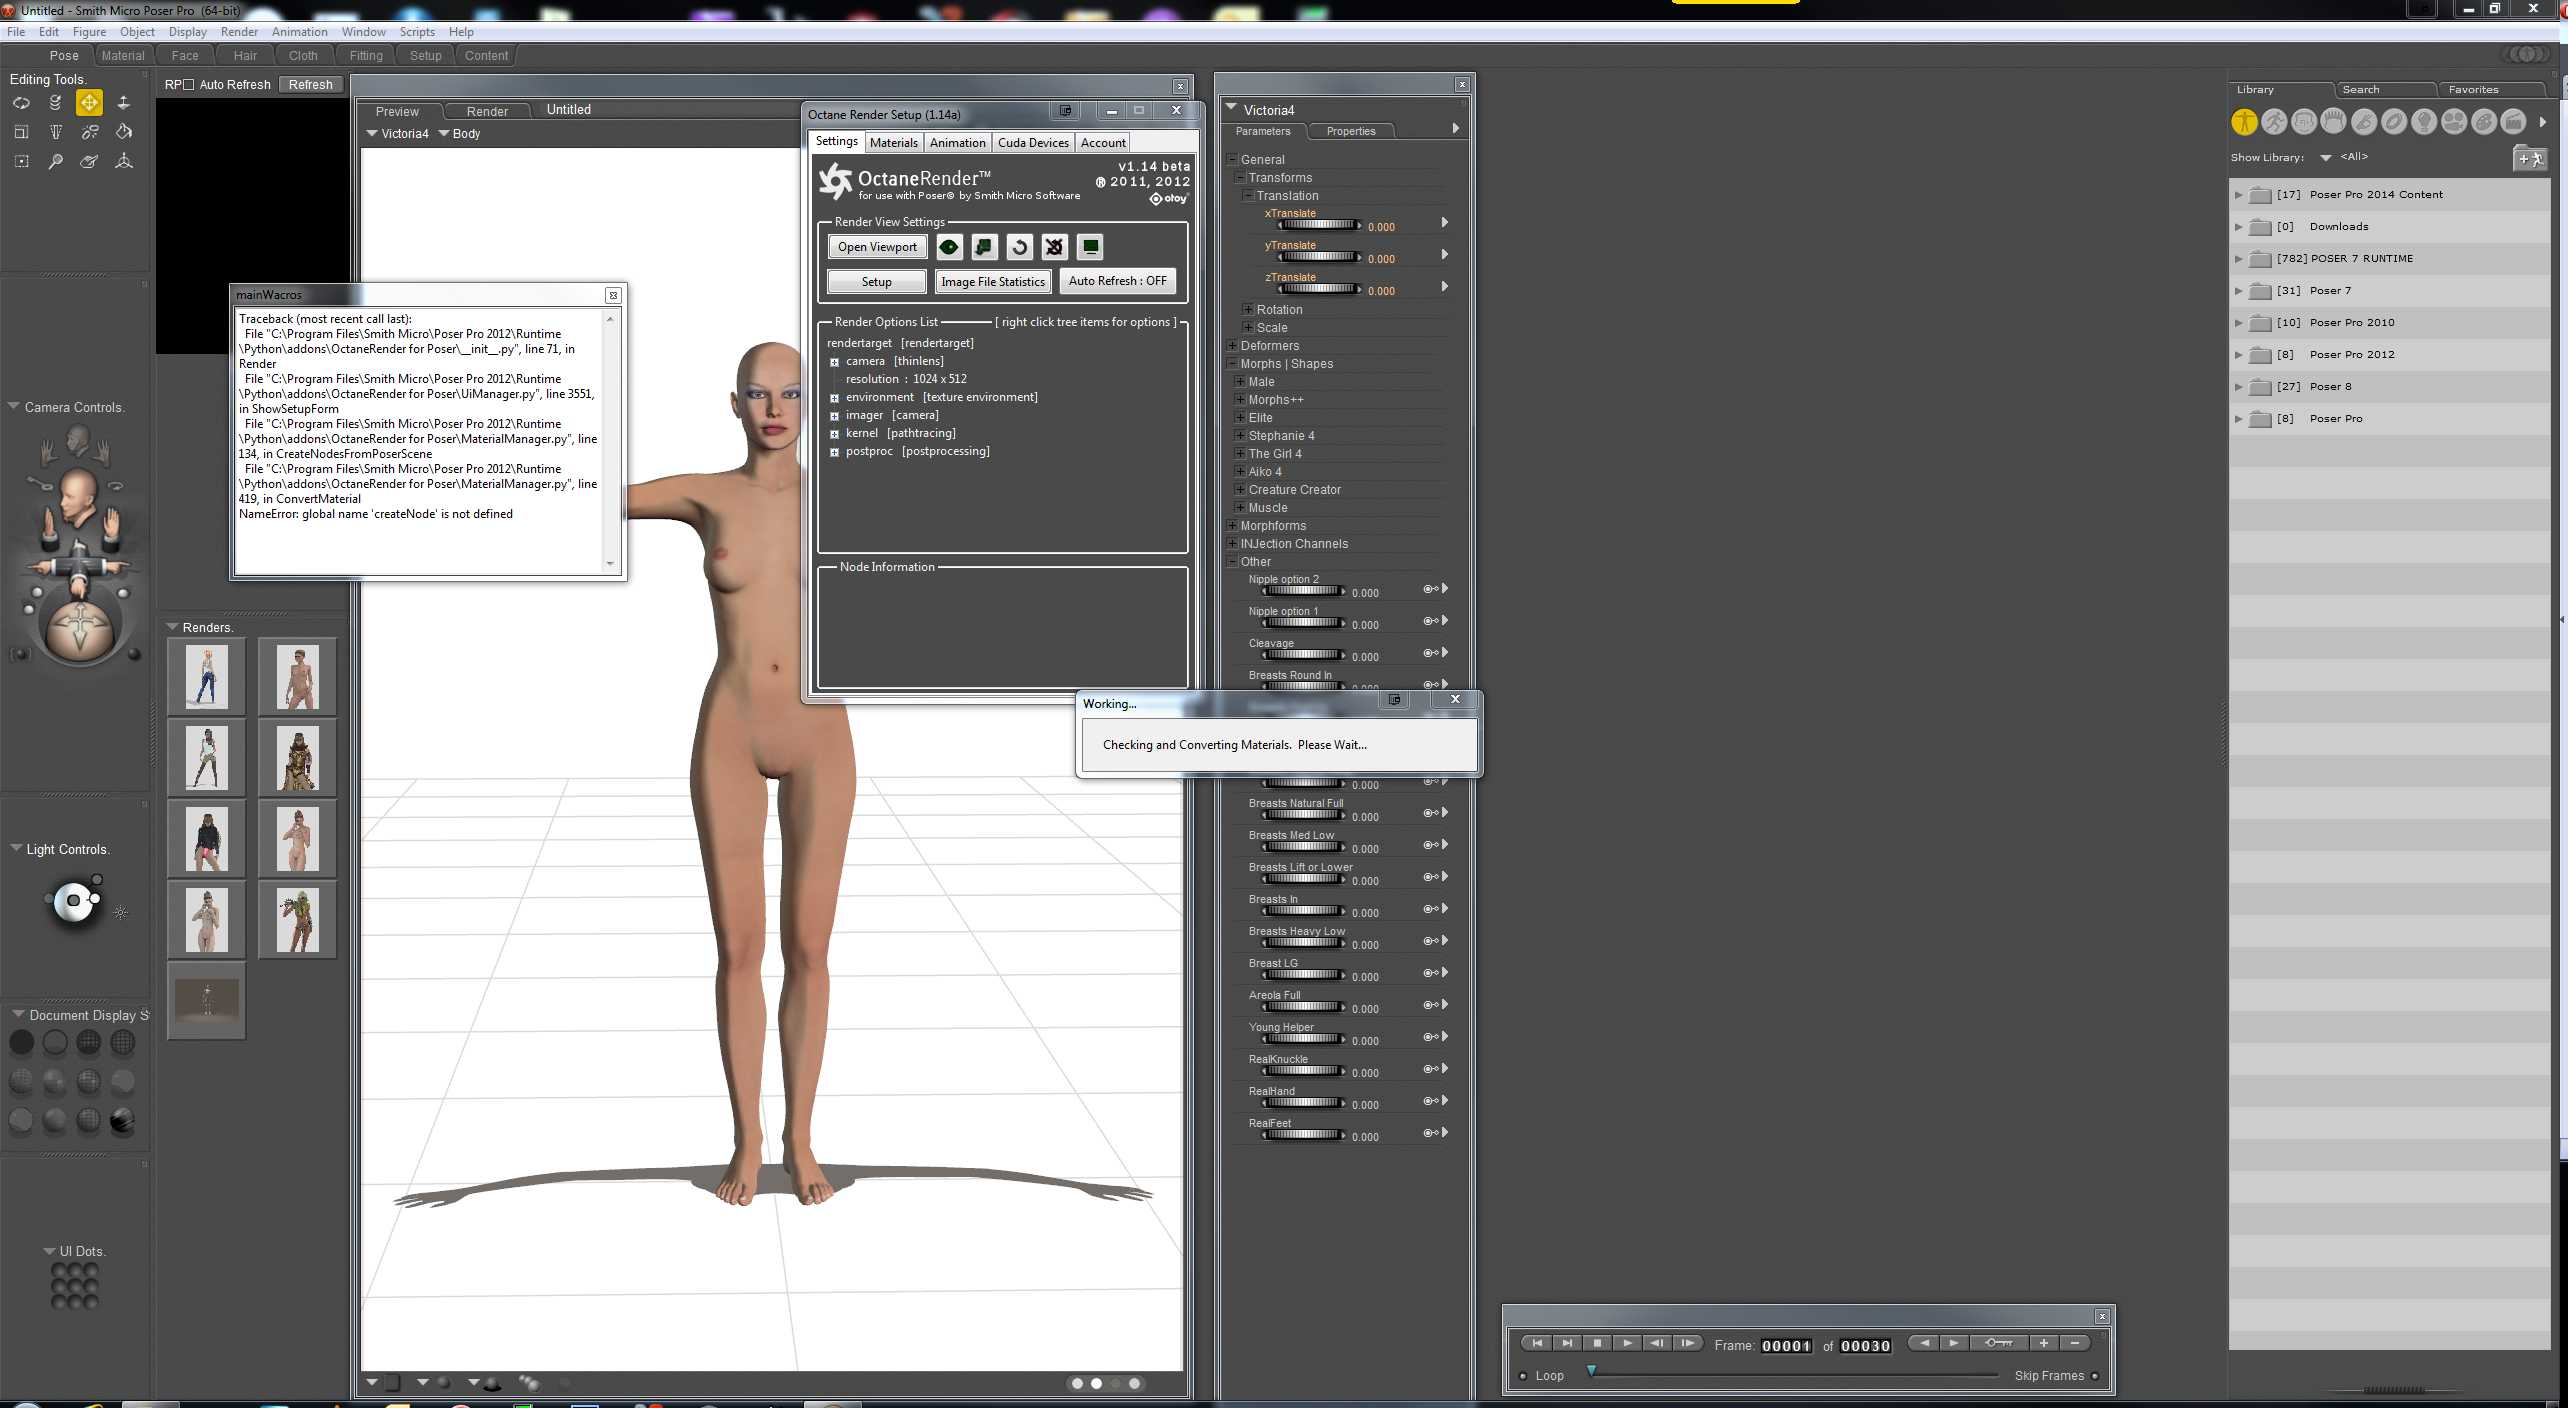Expand the environment tree node
Screen dimensions: 2568x1408
click(834, 398)
